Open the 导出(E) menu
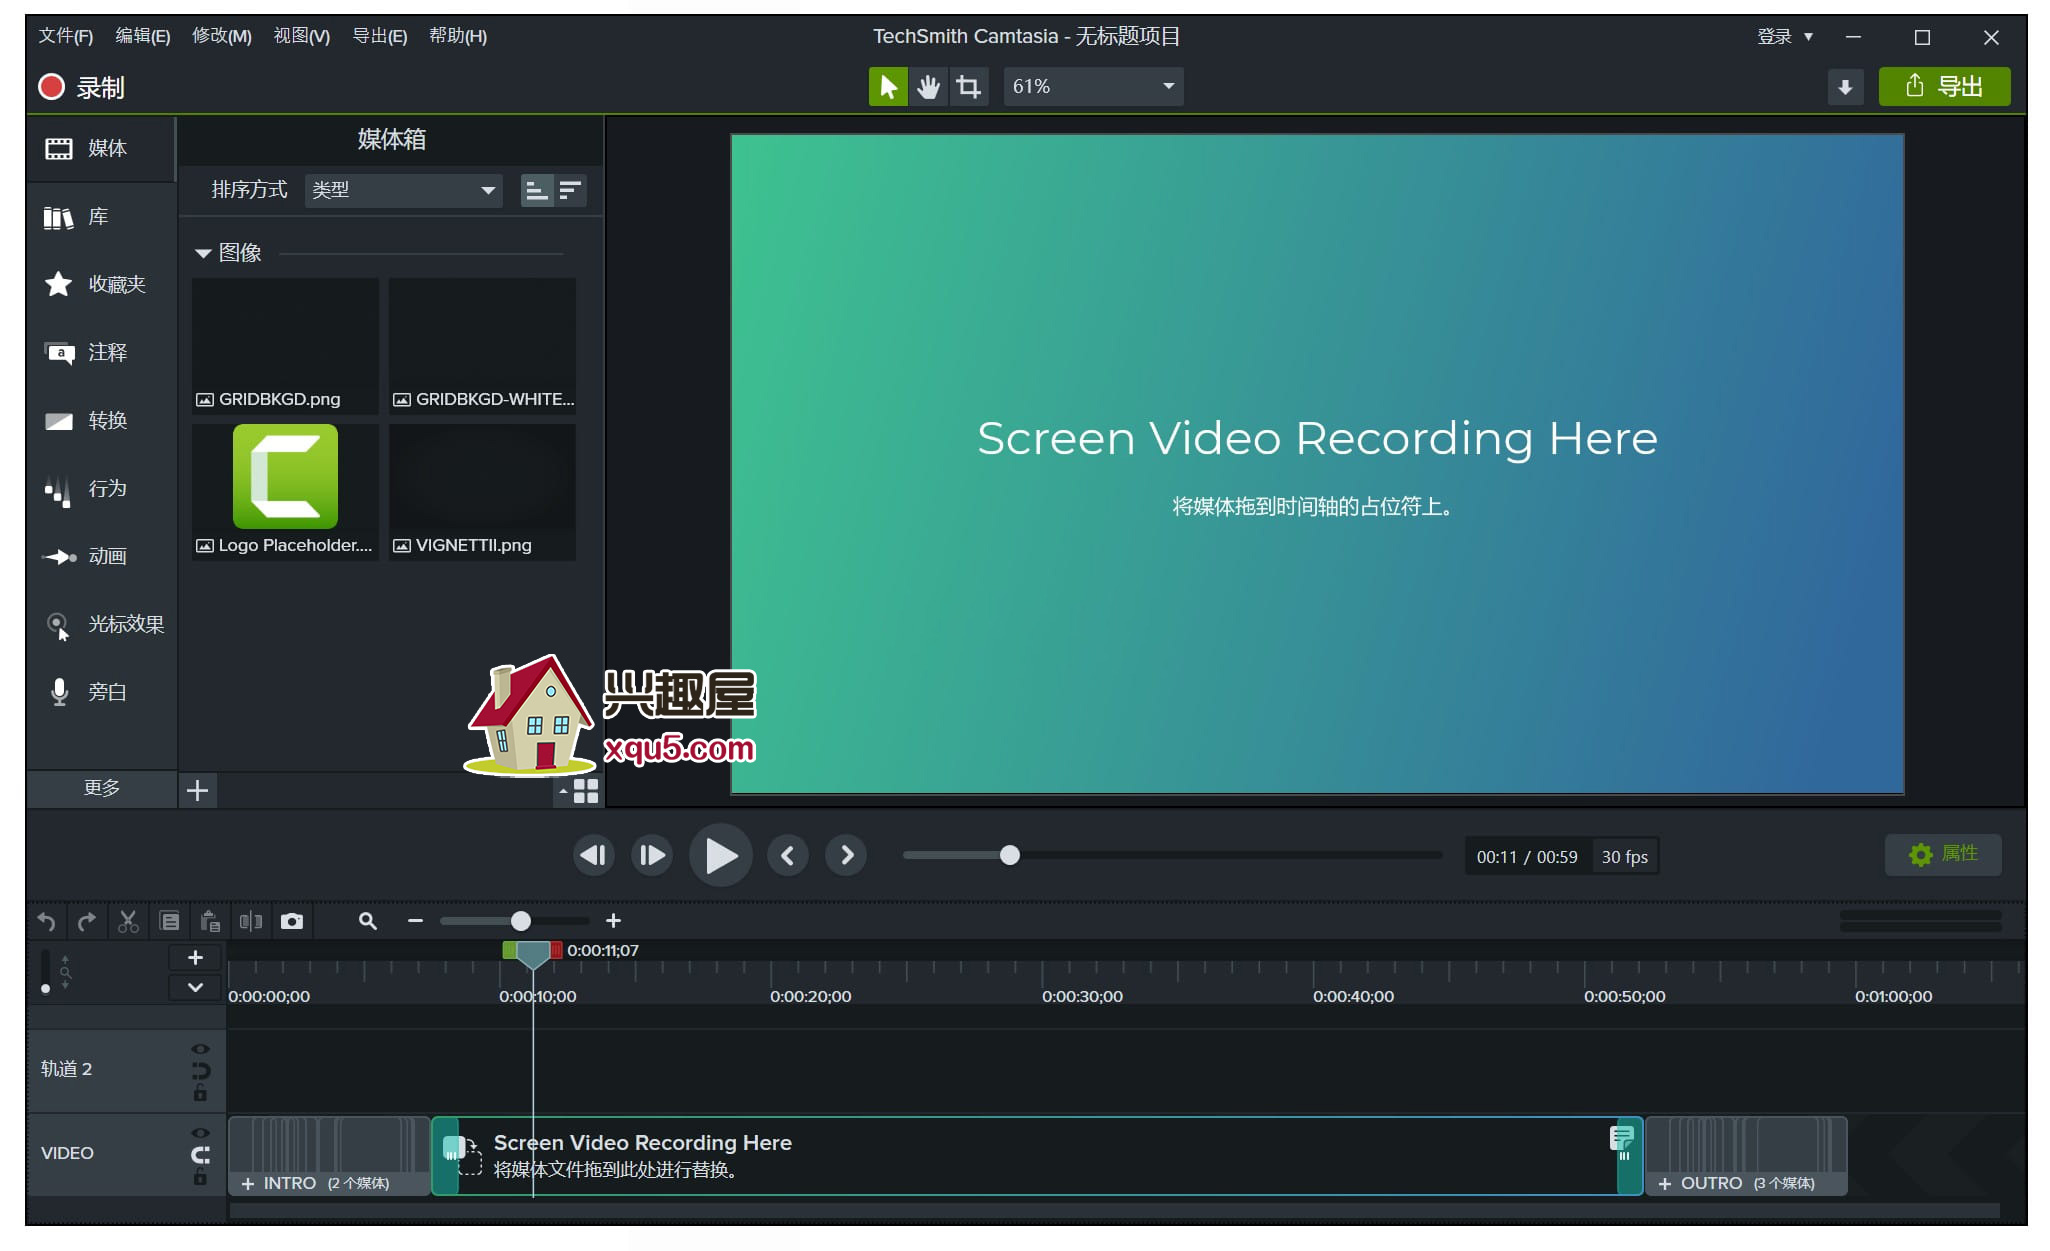The width and height of the screenshot is (2050, 1251). 379,36
